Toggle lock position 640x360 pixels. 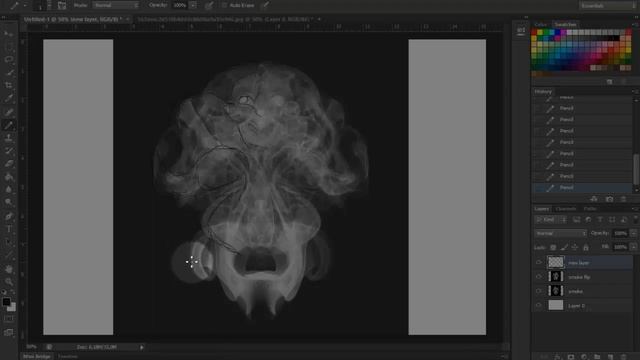pos(575,247)
